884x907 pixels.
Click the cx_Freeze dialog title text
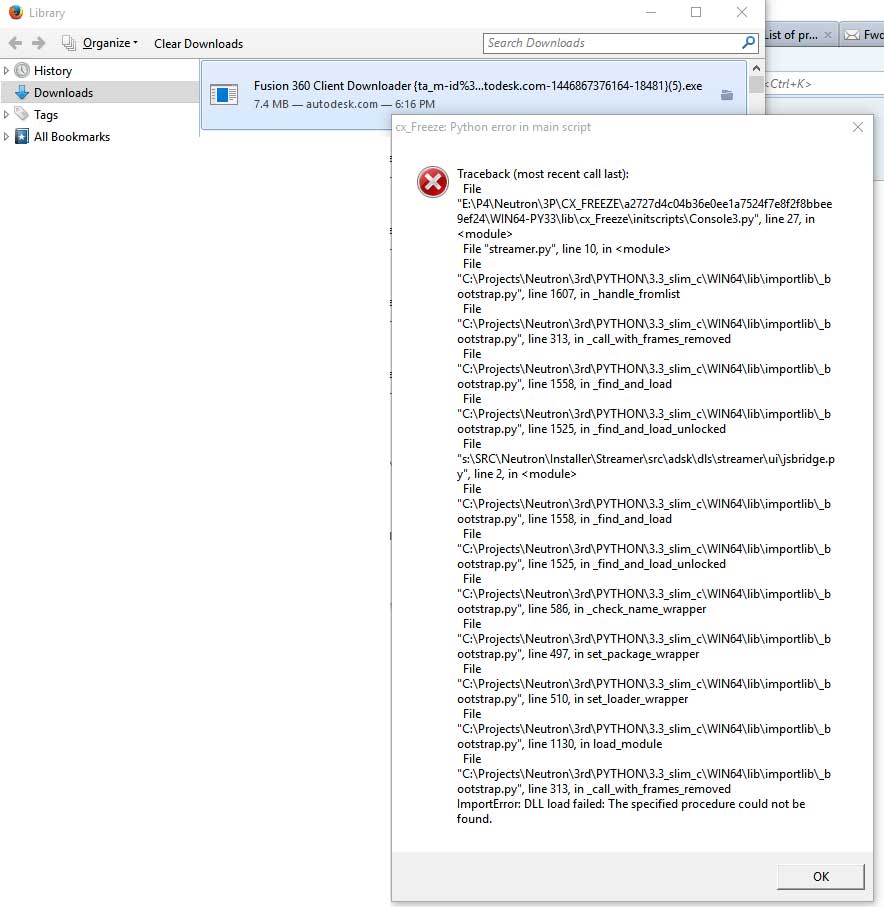pos(493,127)
